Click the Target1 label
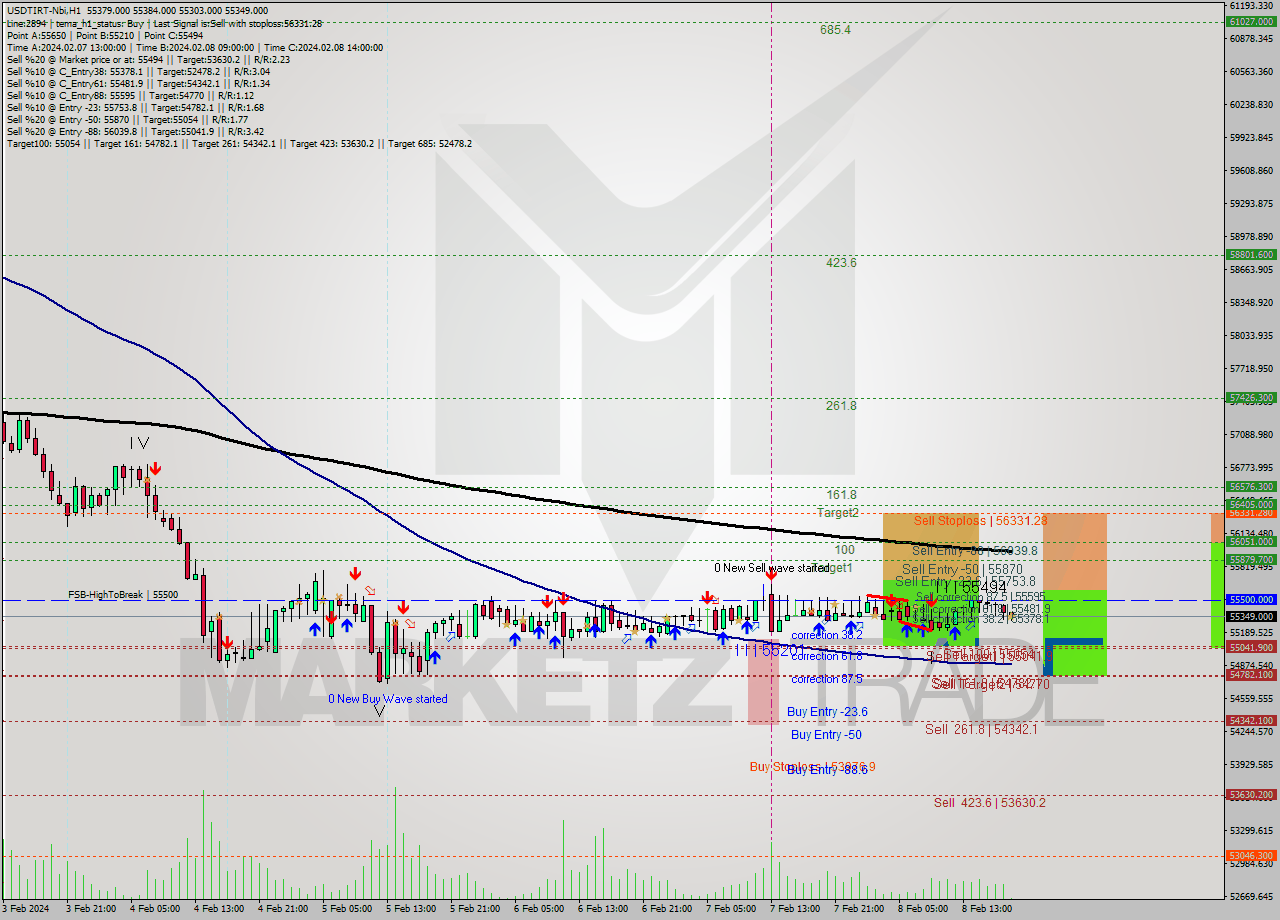 [831, 567]
